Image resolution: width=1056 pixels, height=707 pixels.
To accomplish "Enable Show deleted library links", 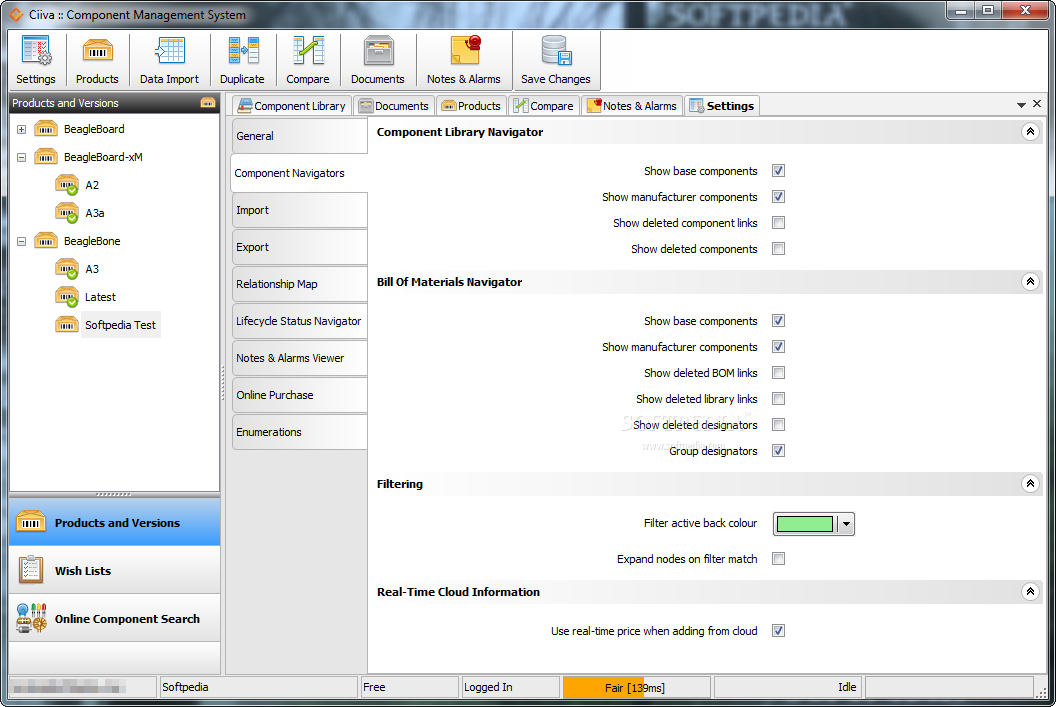I will (779, 399).
